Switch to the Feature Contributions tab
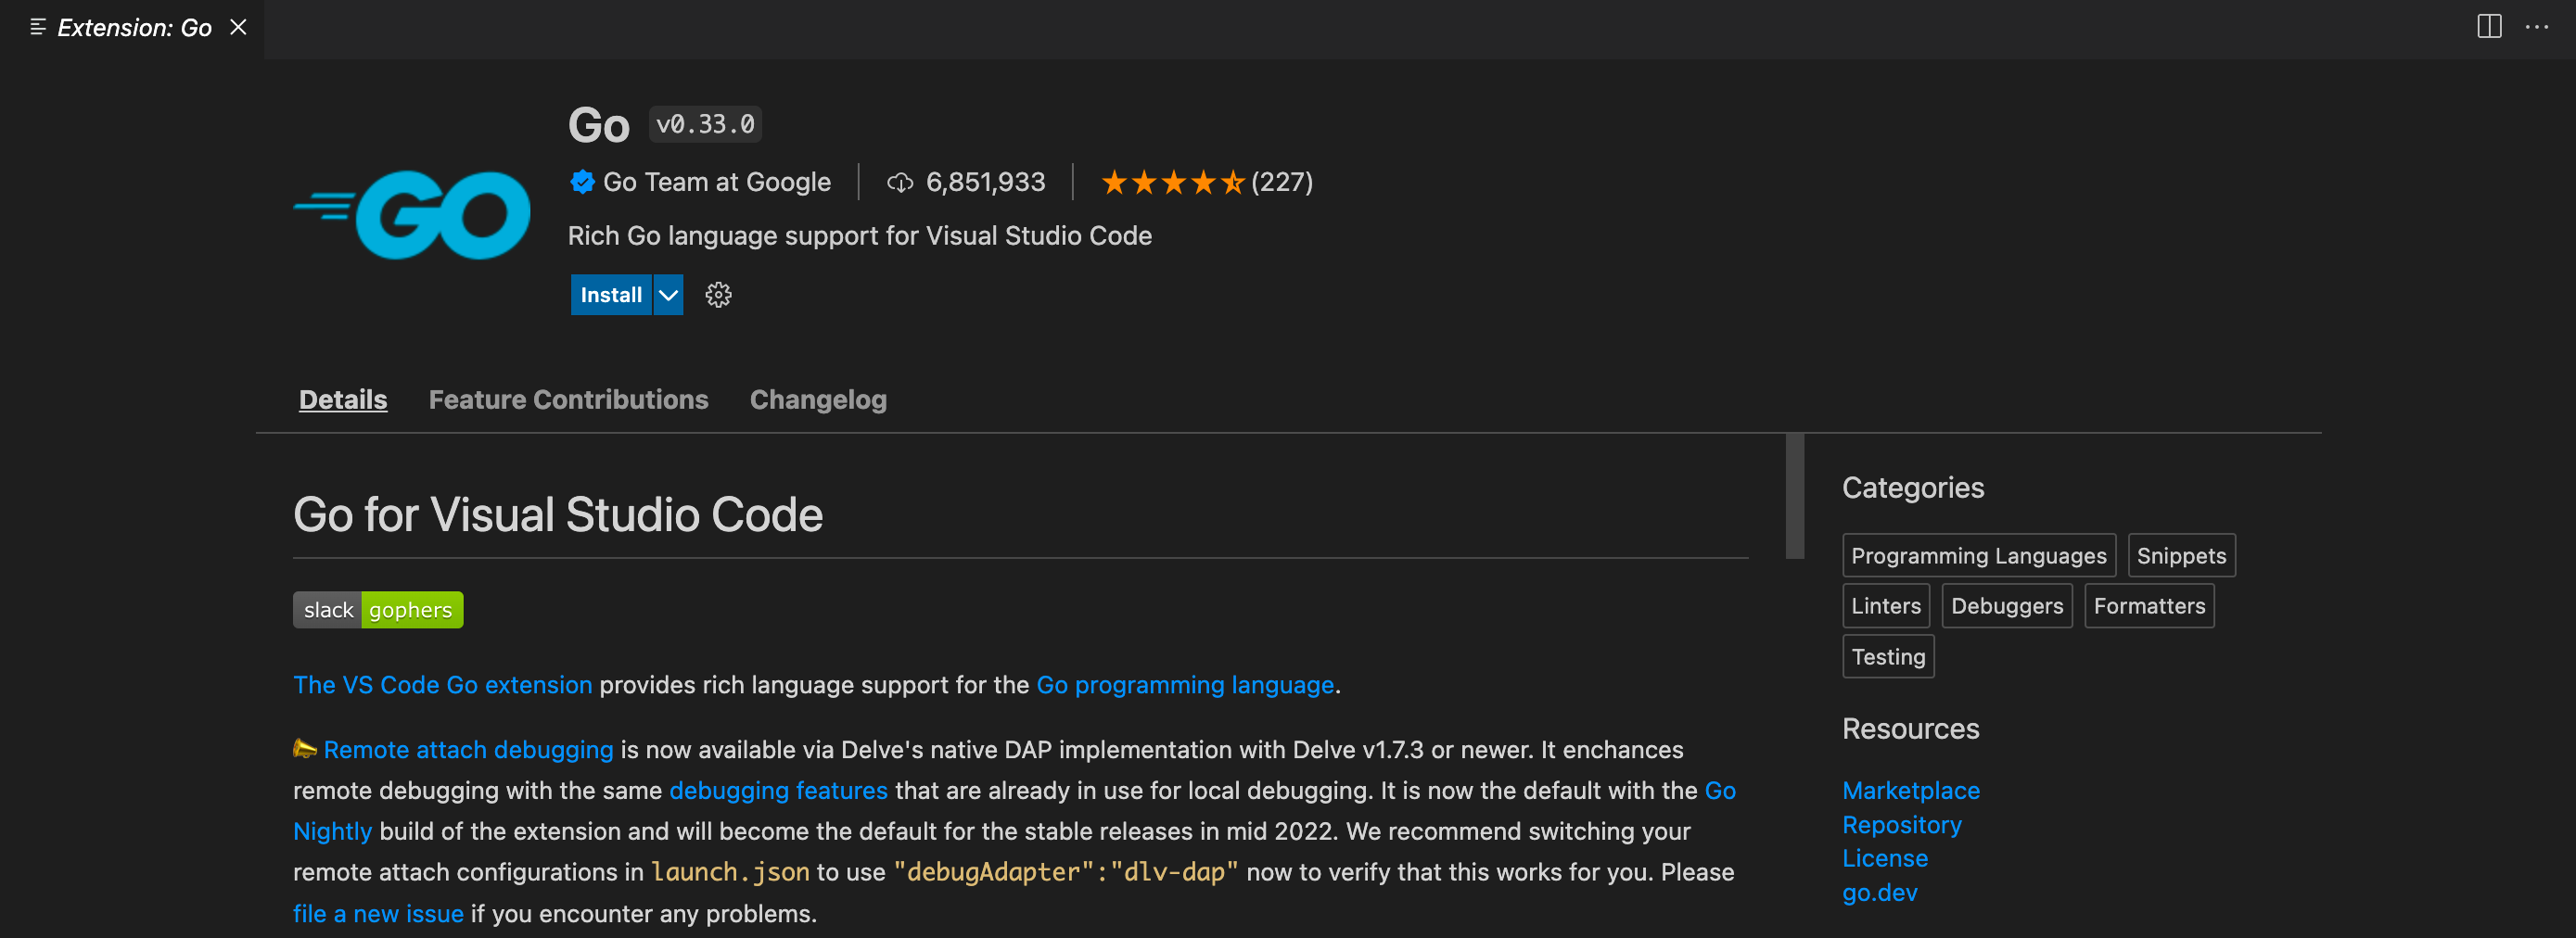The height and width of the screenshot is (938, 2576). coord(568,400)
